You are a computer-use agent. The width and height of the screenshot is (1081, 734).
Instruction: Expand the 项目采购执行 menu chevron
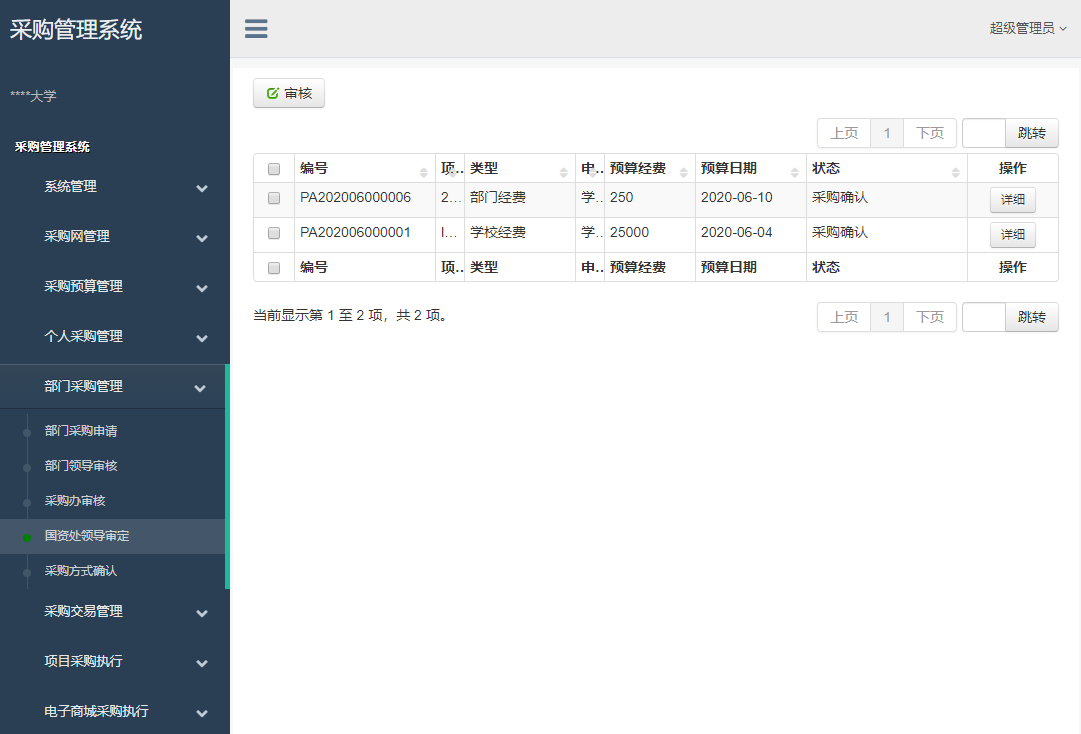(202, 663)
